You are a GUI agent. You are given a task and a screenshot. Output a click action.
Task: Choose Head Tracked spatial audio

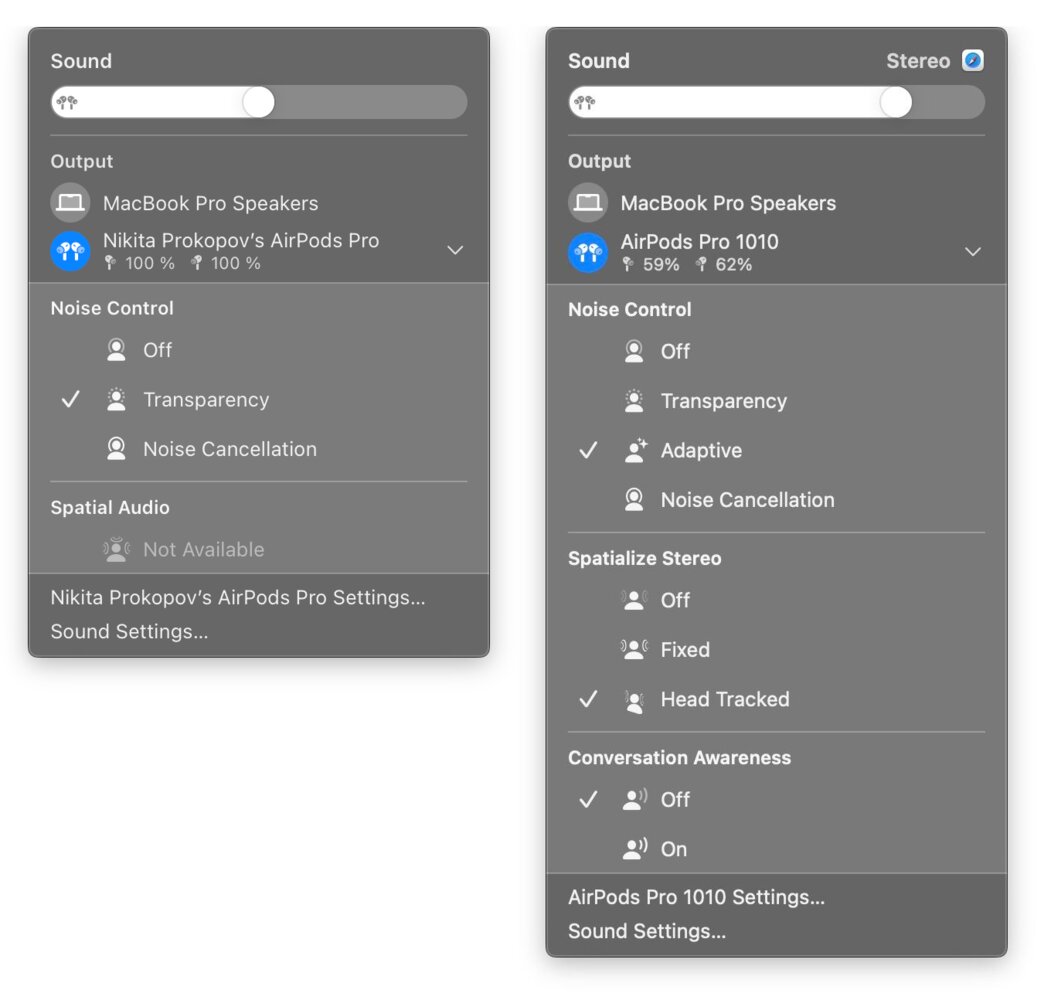[776, 699]
